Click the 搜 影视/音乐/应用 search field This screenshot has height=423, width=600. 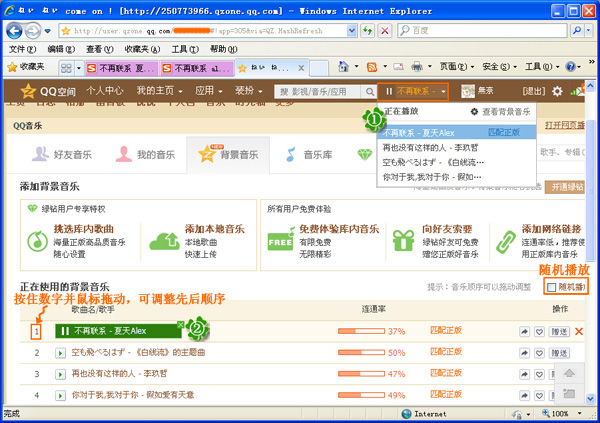click(x=318, y=92)
